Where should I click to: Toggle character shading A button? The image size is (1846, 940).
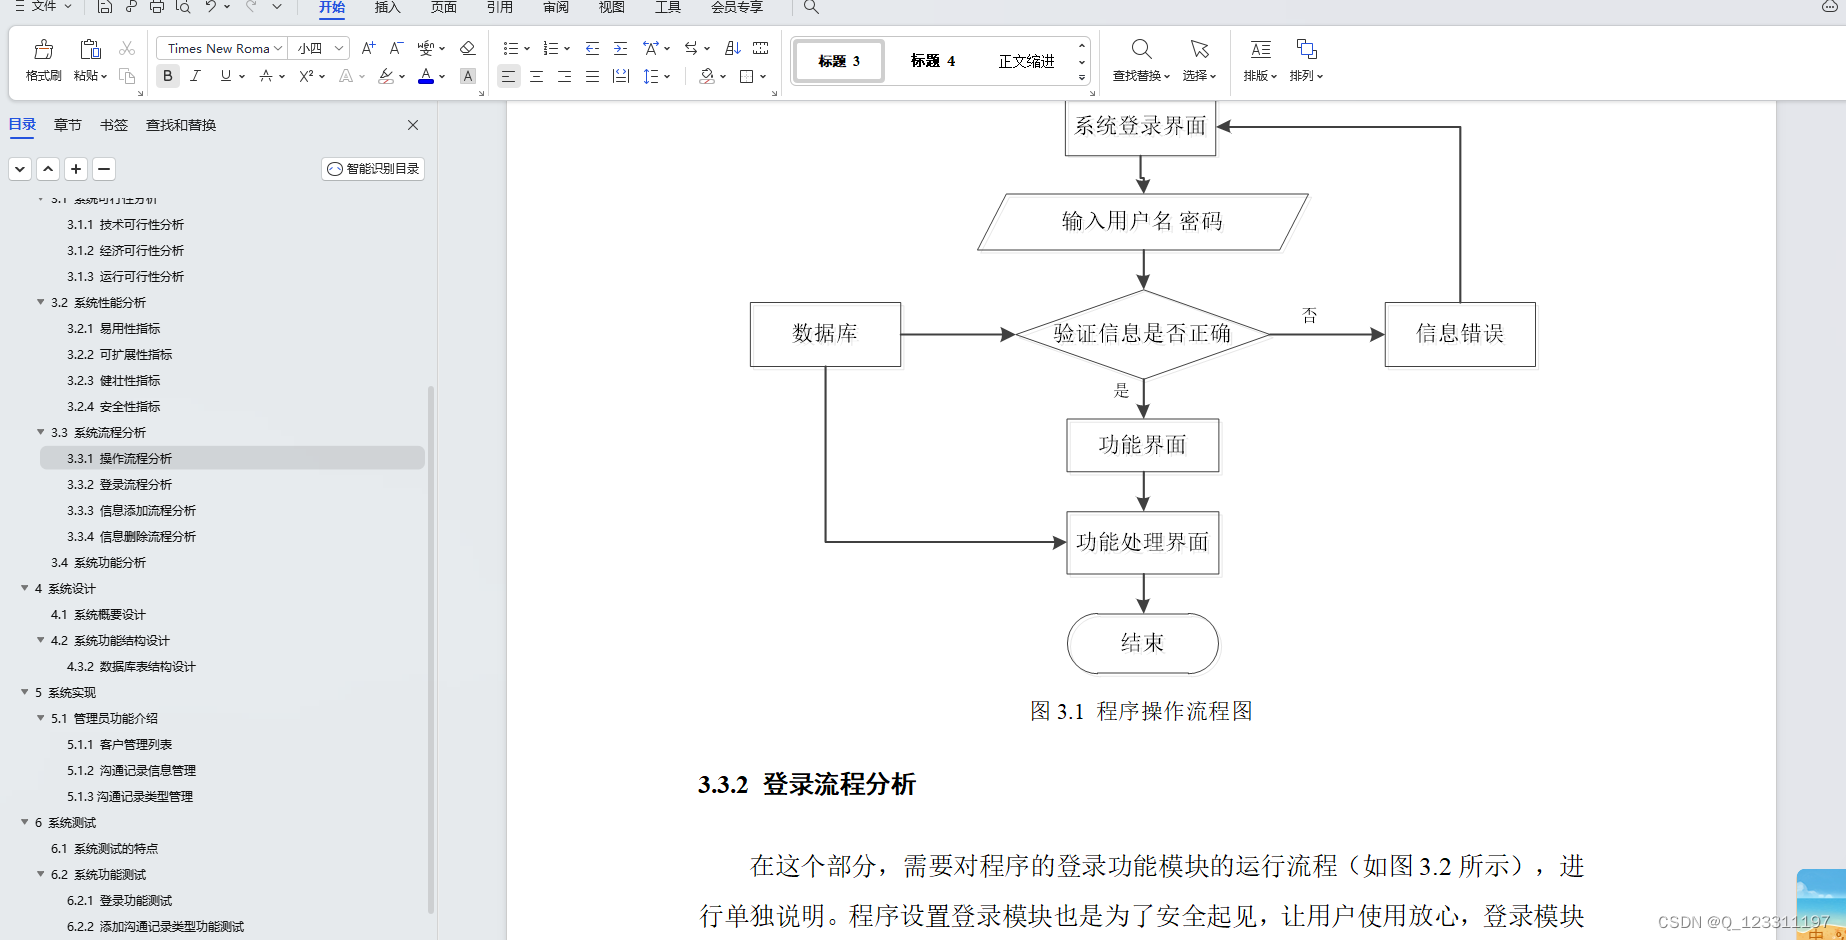point(467,76)
